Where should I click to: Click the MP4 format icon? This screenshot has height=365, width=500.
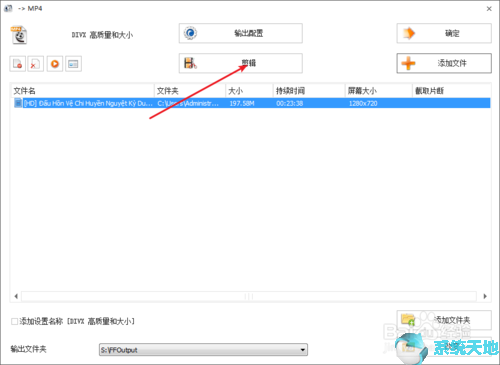(x=19, y=35)
